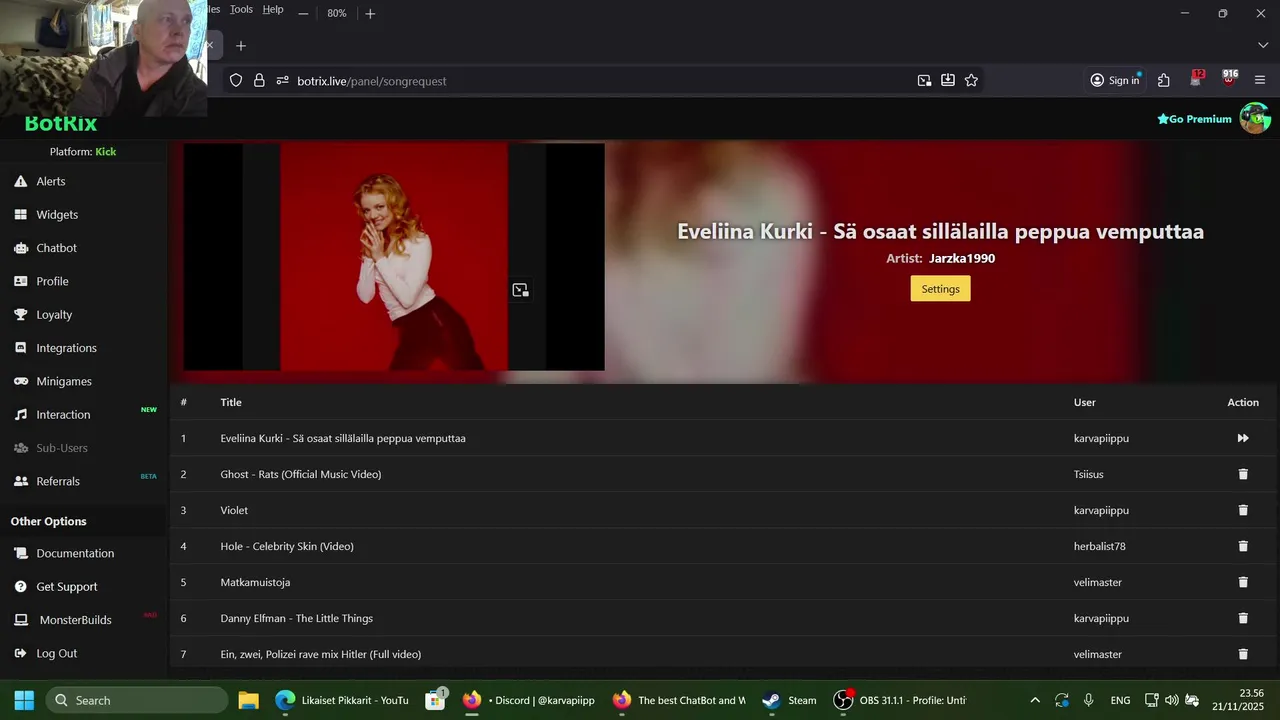The width and height of the screenshot is (1280, 720).
Task: Open the Firefox extensions puzzle icon
Action: coord(1164,81)
